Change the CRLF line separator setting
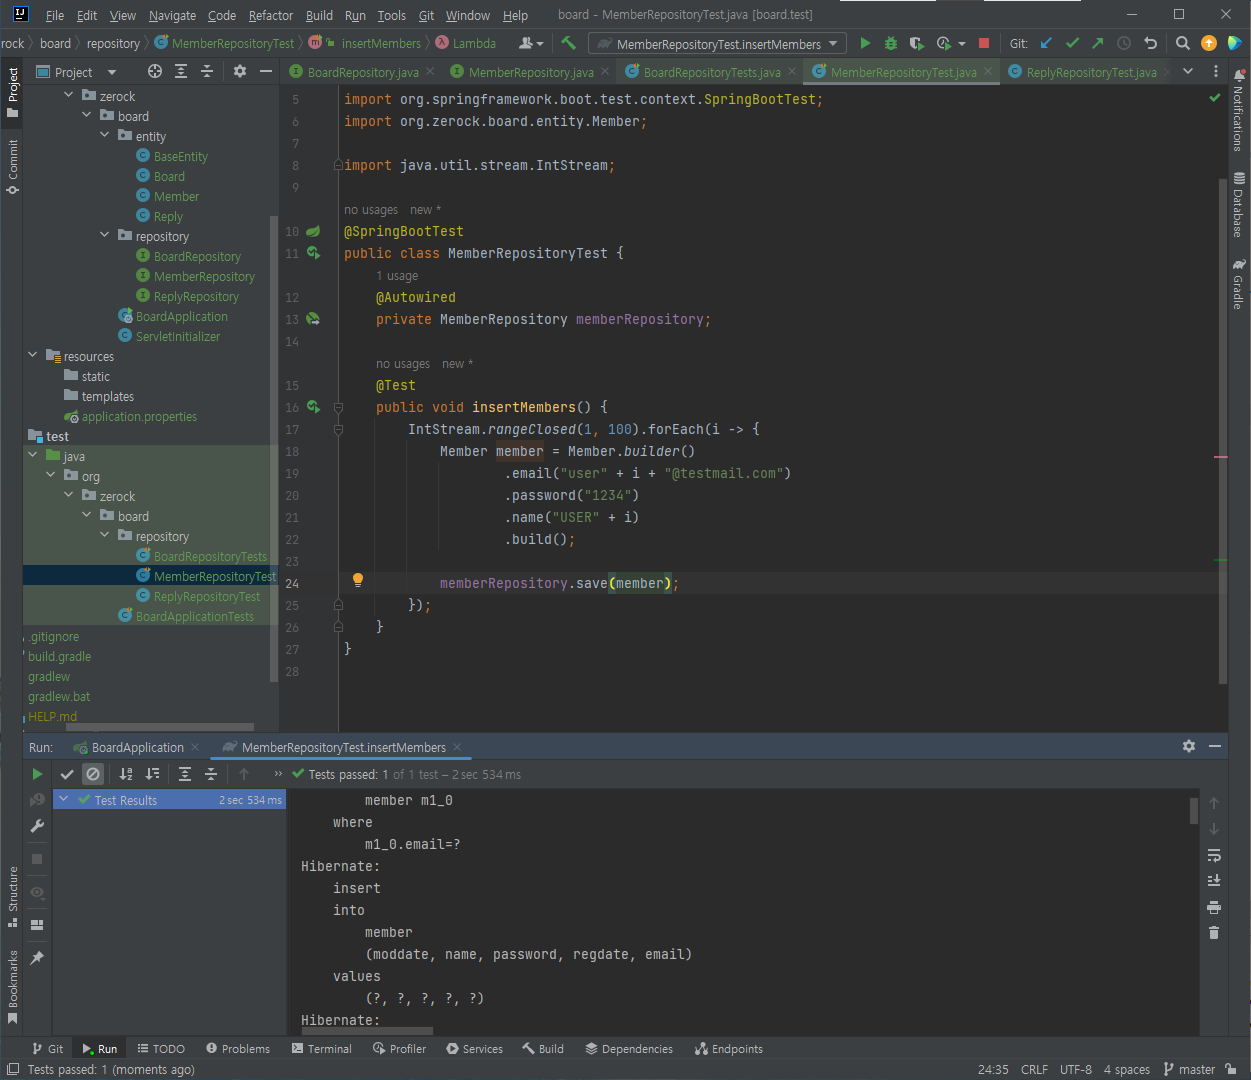Viewport: 1251px width, 1080px height. tap(1034, 1069)
